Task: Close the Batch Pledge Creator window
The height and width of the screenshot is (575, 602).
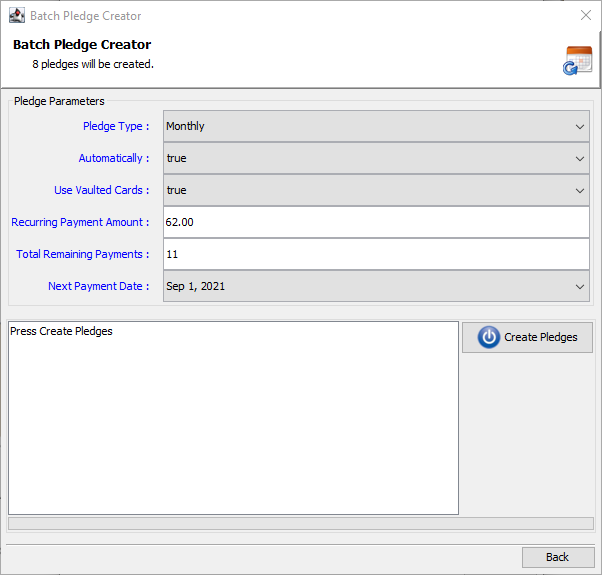Action: [585, 15]
